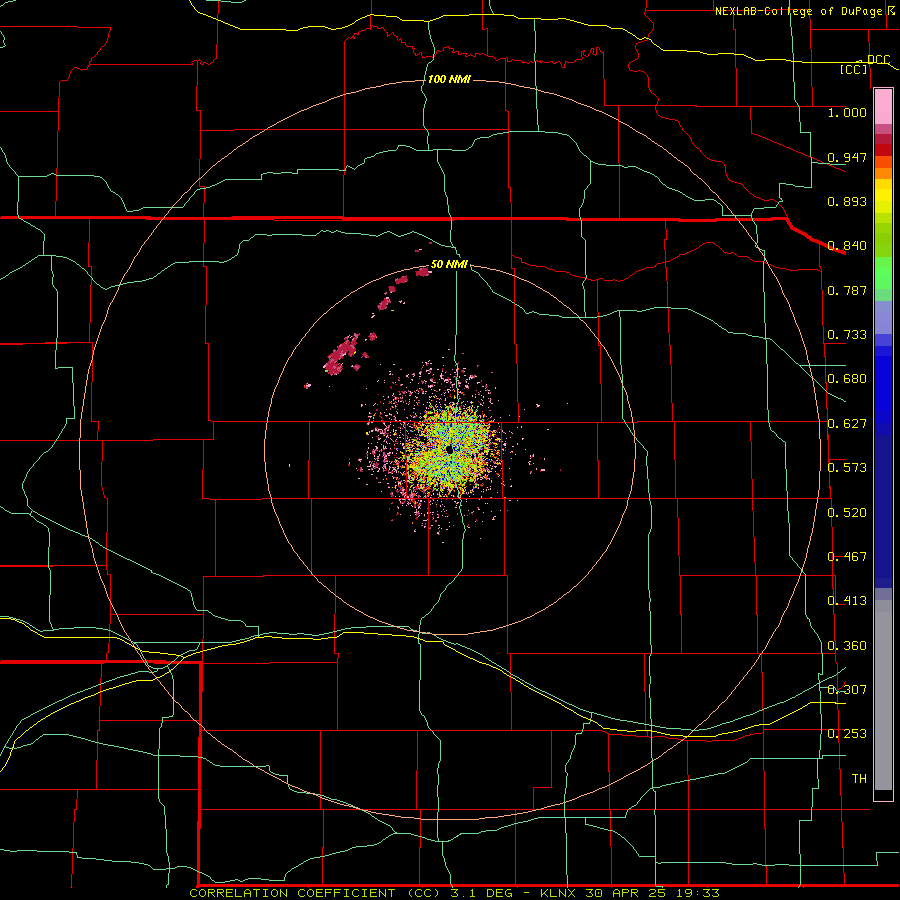The height and width of the screenshot is (900, 900).
Task: Click the large crimson echo cluster northwest of radar
Action: (x=342, y=355)
